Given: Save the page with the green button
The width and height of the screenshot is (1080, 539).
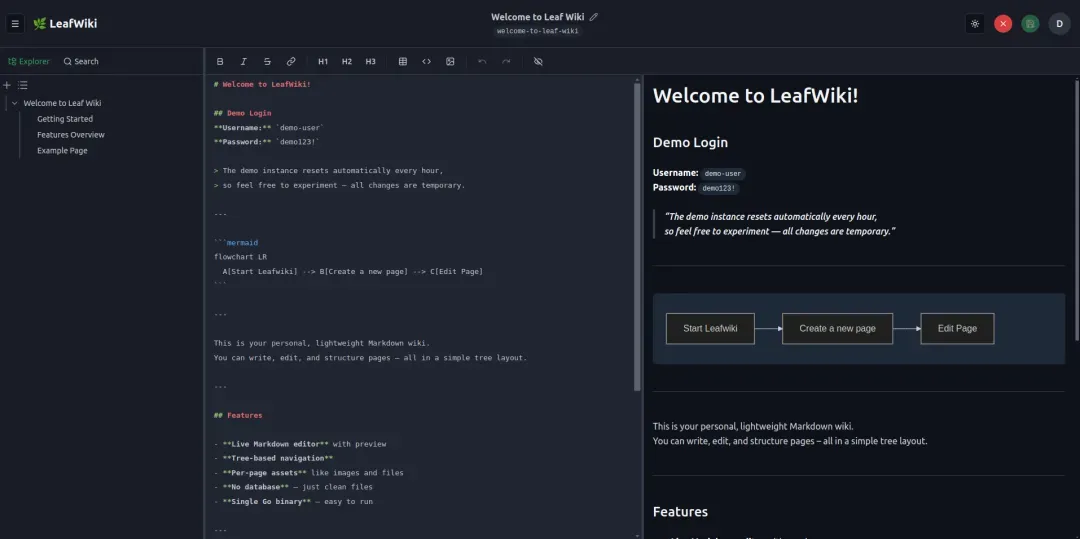Looking at the screenshot, I should 1030,23.
